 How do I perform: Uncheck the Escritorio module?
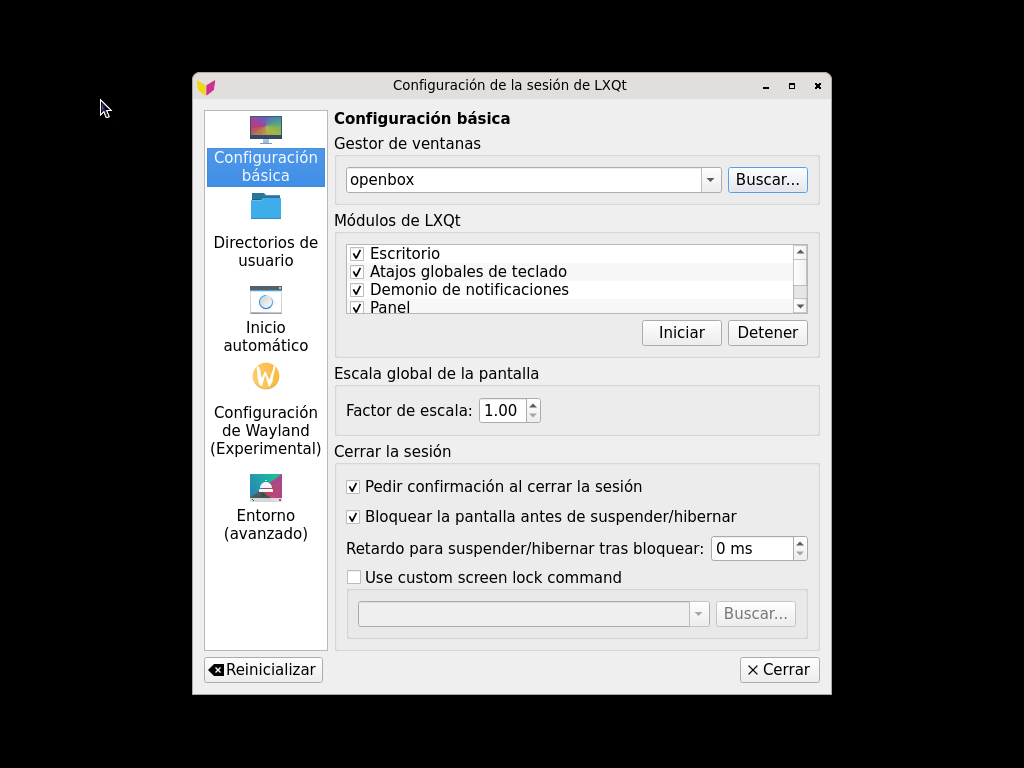point(357,253)
